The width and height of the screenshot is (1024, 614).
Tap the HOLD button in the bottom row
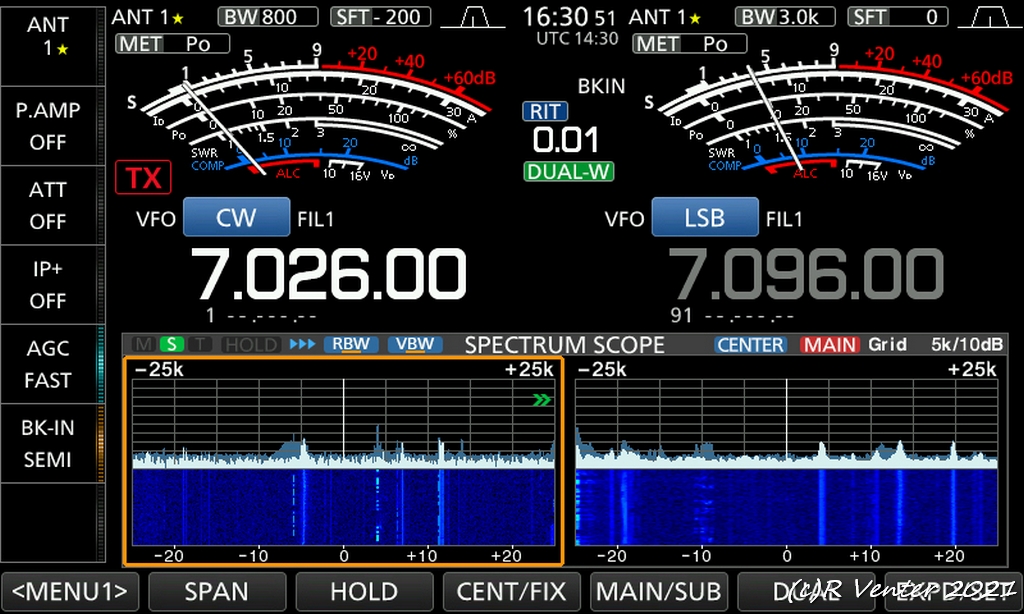[364, 592]
